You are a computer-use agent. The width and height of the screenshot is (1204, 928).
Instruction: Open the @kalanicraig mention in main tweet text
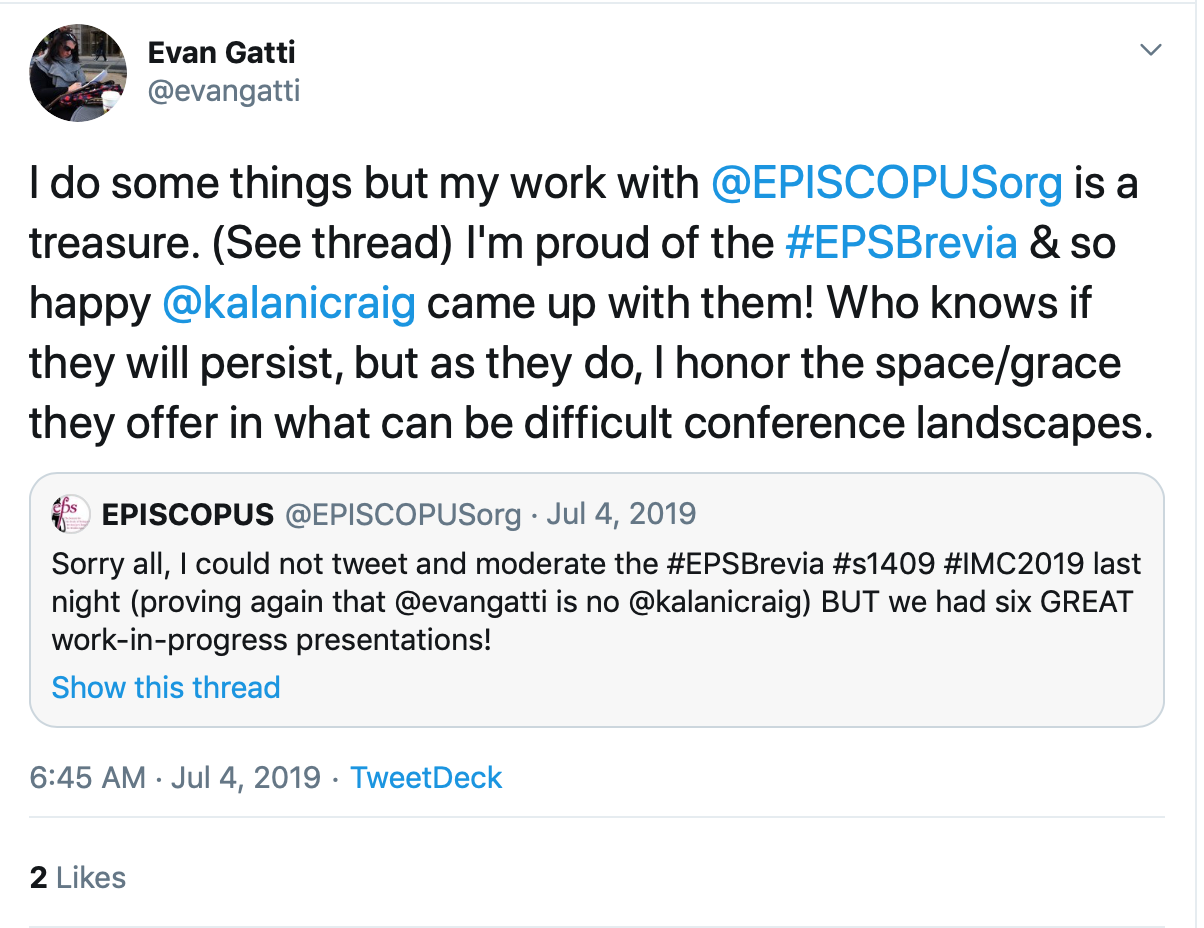pyautogui.click(x=288, y=304)
